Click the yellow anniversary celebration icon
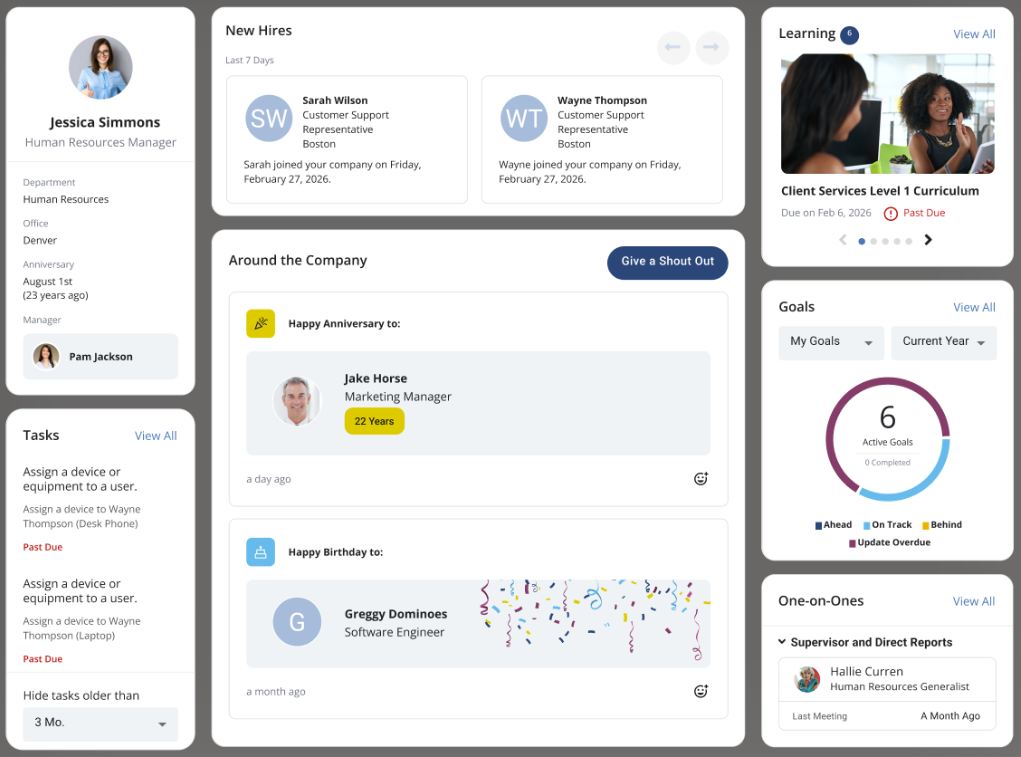Screen dimensions: 1021x757 [x=260, y=323]
